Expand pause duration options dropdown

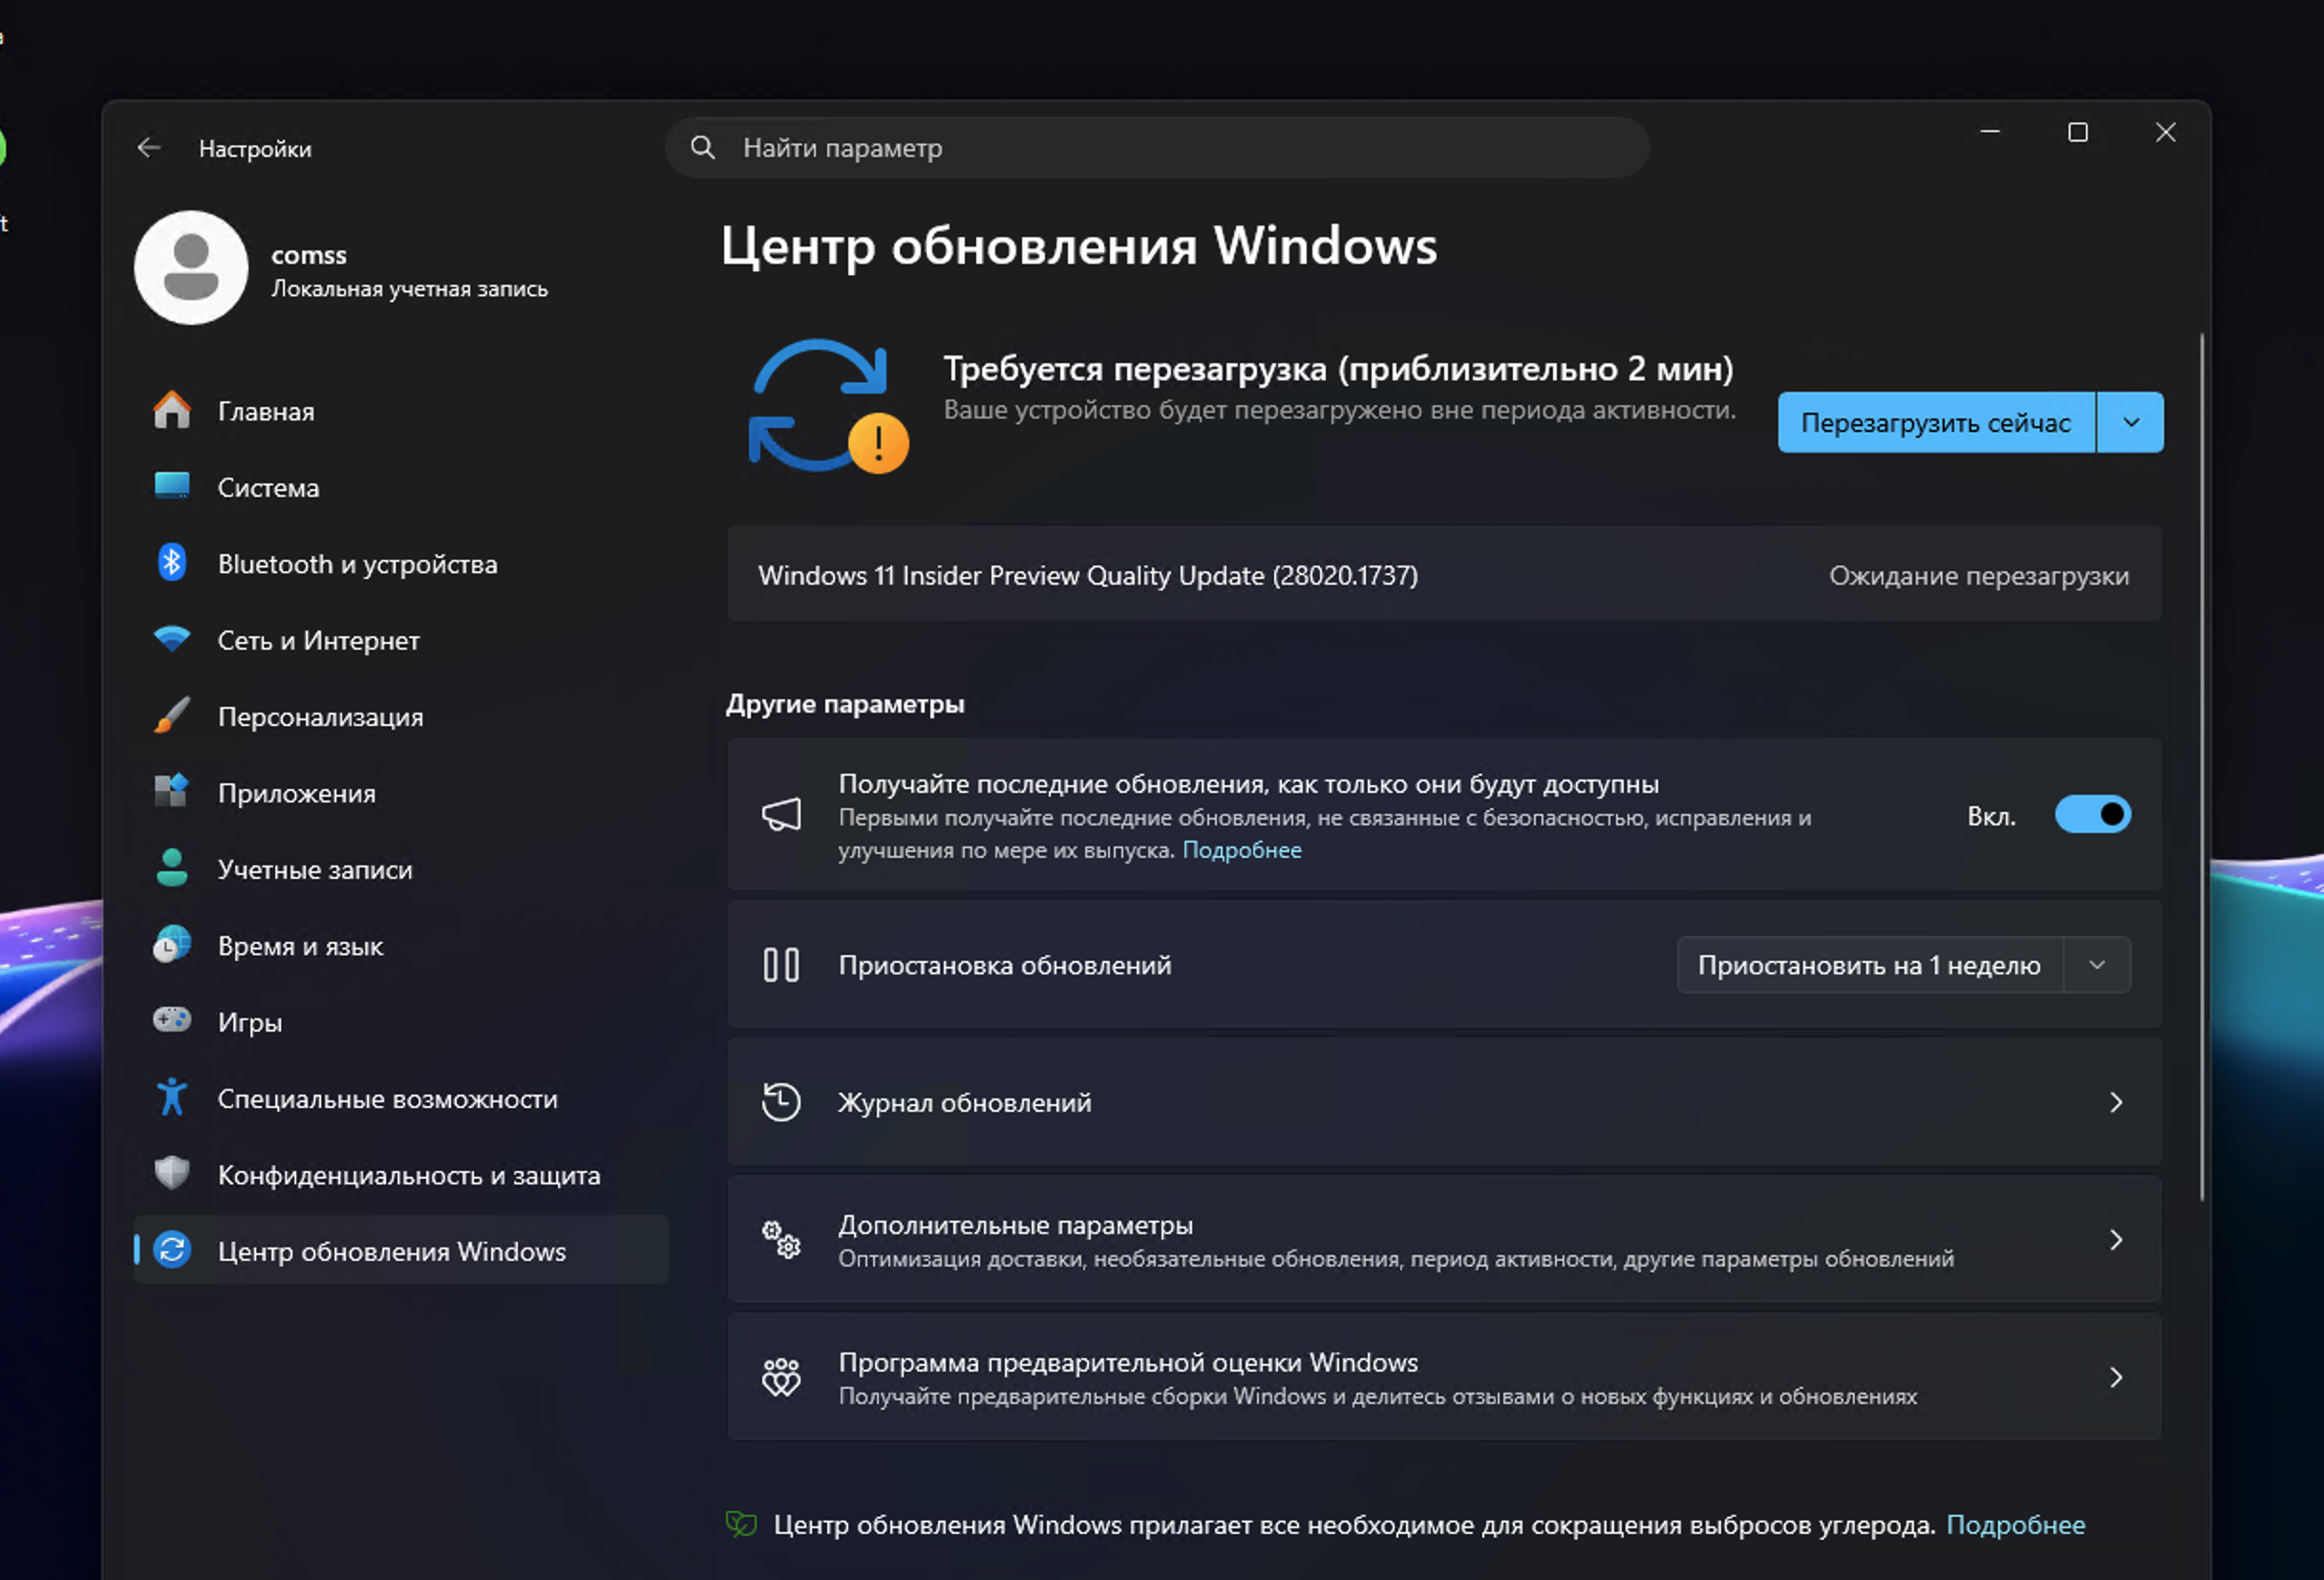(2098, 964)
